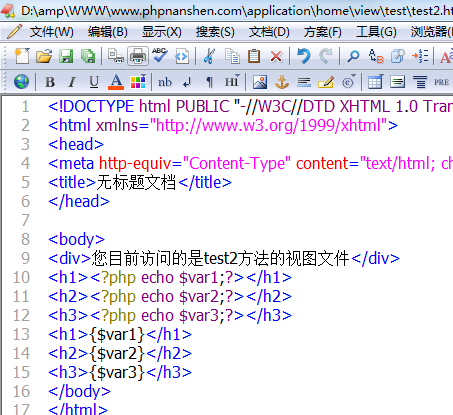Open Find with the magnifier icon
453x415 pixels.
coord(353,56)
